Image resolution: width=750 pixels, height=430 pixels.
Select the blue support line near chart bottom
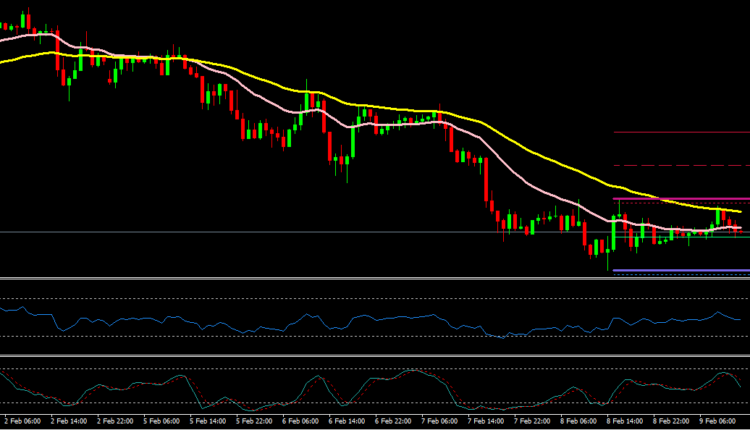point(680,270)
